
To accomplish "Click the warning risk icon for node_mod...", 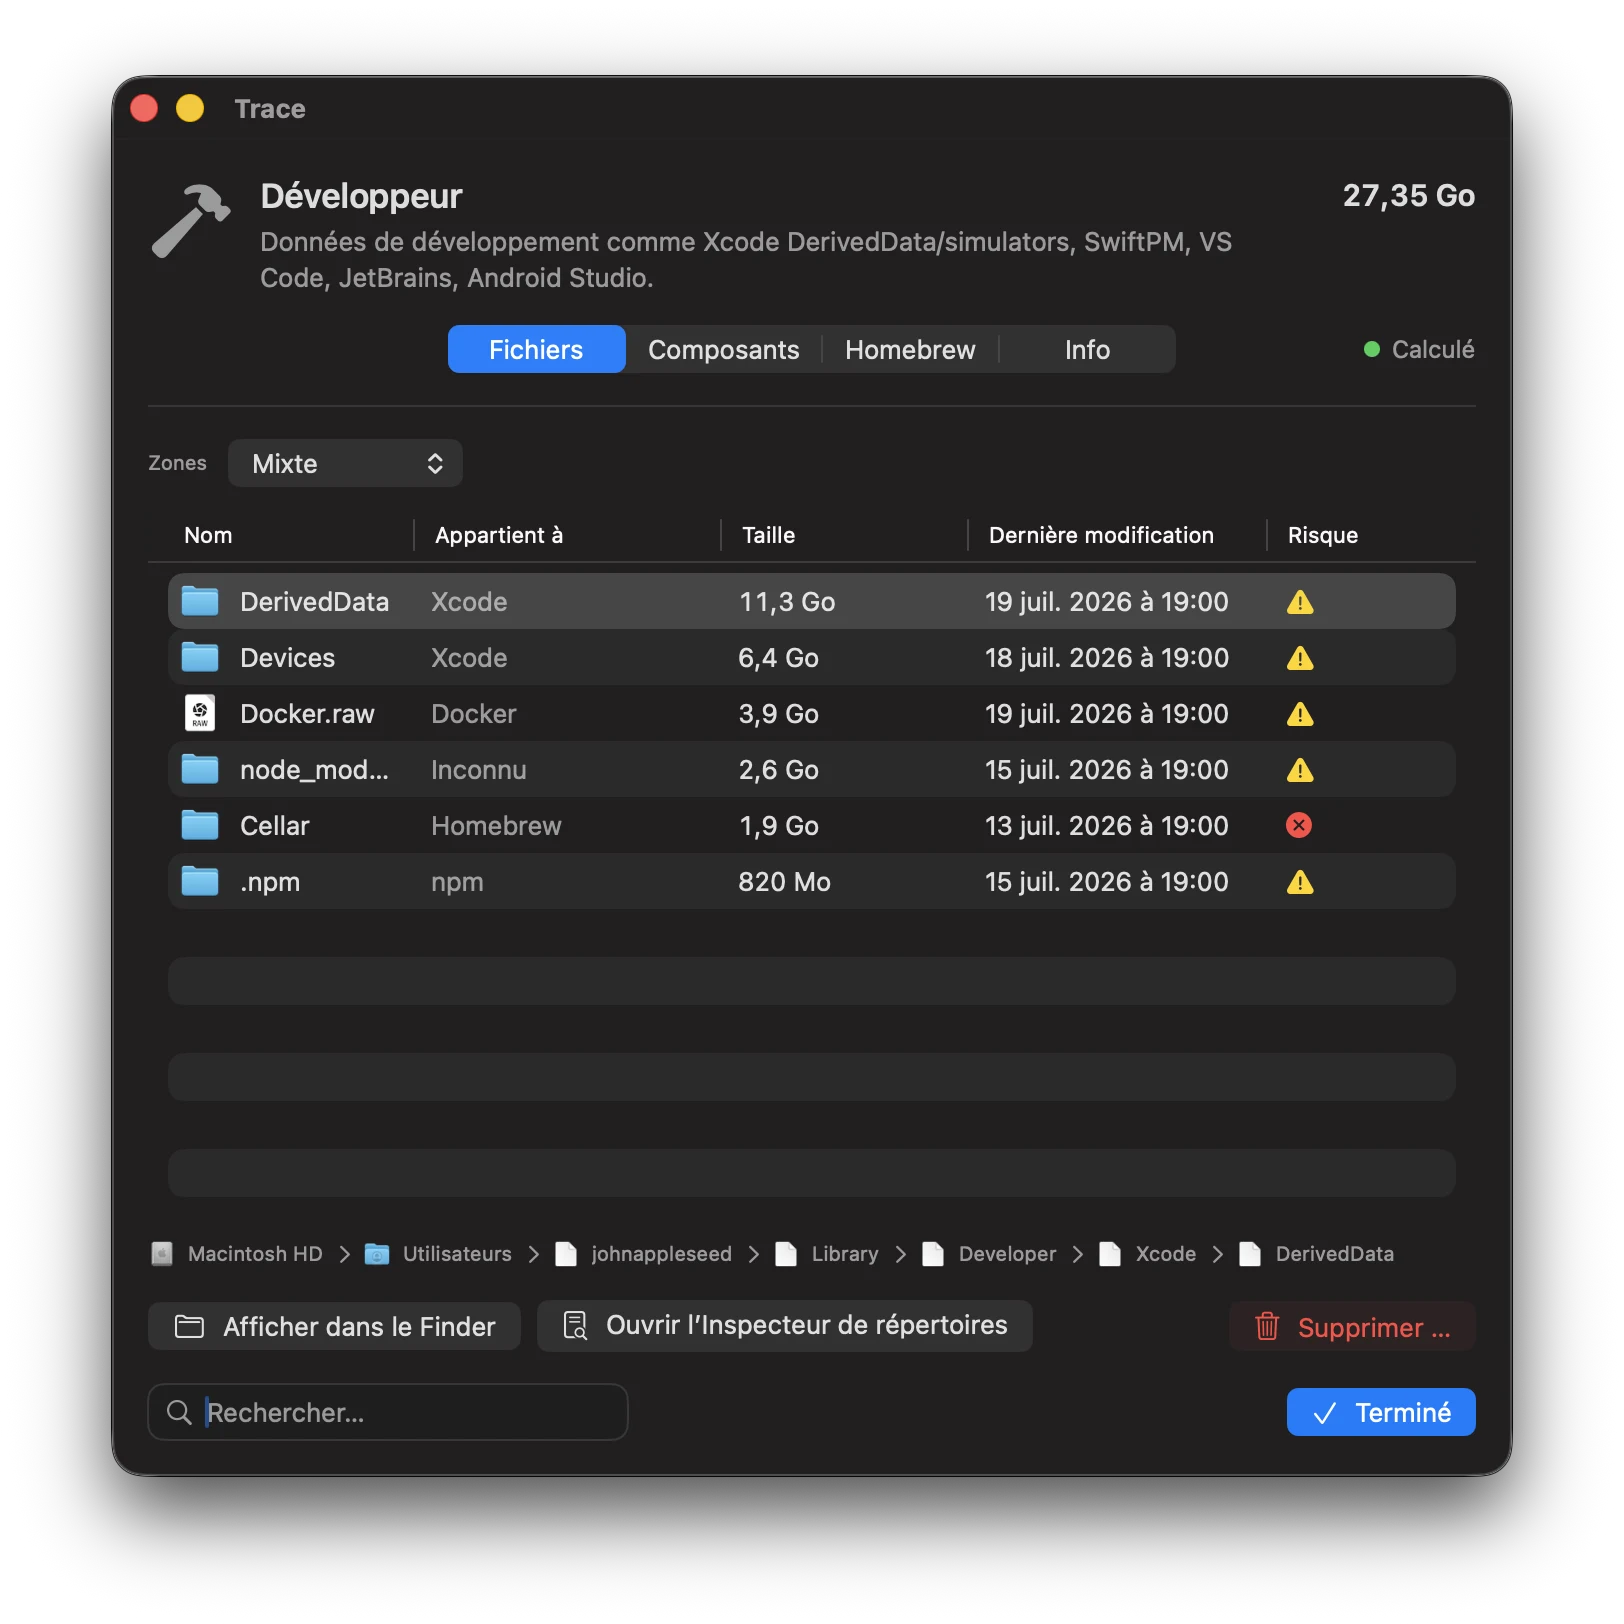I will click(x=1300, y=770).
